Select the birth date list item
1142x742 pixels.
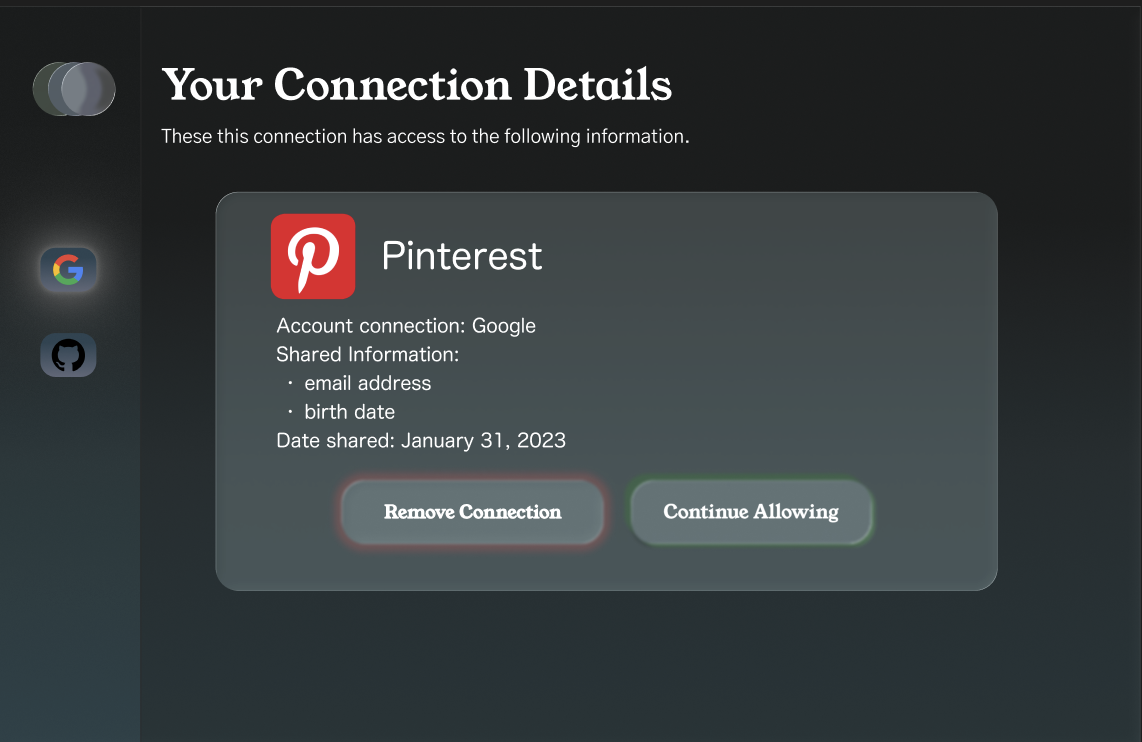pyautogui.click(x=349, y=412)
